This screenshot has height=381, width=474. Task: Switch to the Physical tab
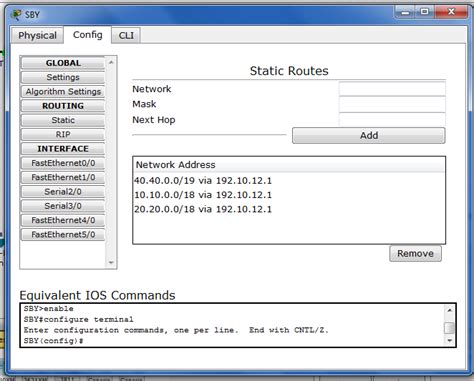pyautogui.click(x=37, y=35)
